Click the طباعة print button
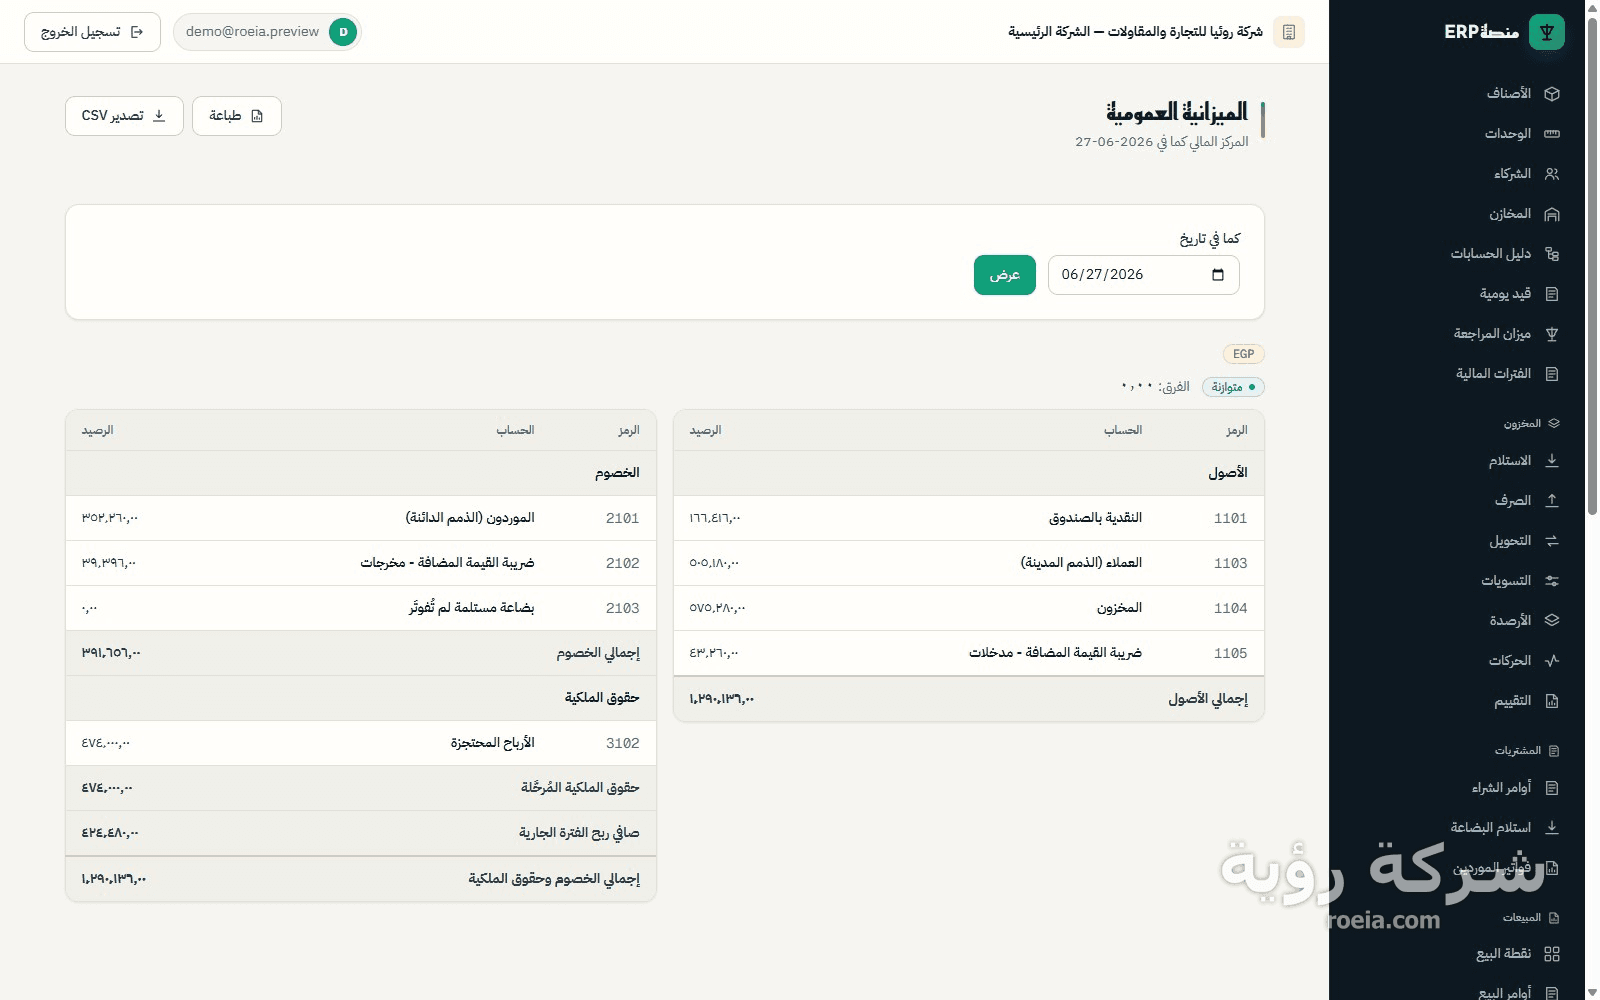The height and width of the screenshot is (1000, 1600). [x=237, y=116]
